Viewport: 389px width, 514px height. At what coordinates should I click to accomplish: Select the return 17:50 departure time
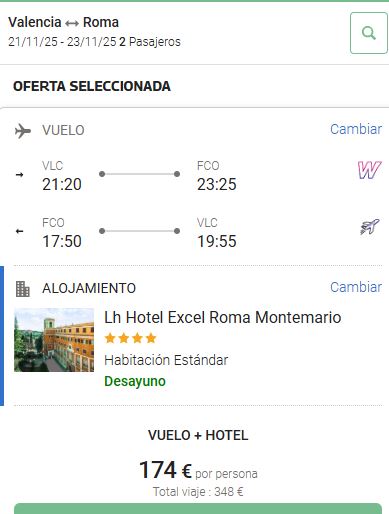(62, 241)
